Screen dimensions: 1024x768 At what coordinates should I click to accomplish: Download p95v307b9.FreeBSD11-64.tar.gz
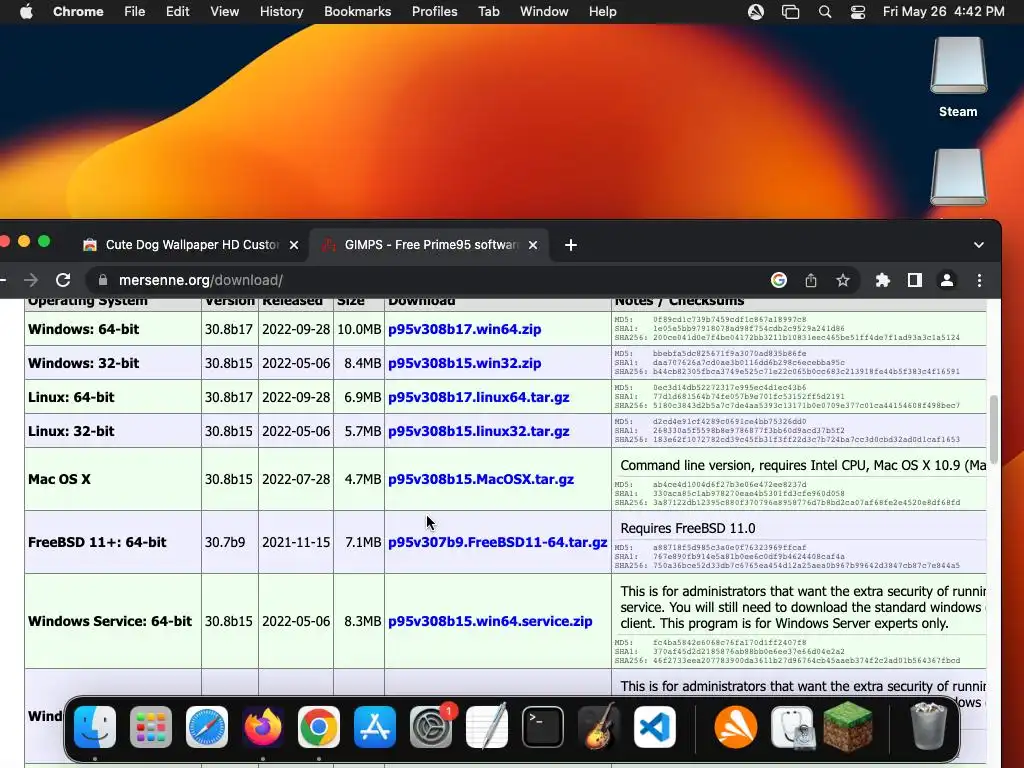click(x=498, y=542)
